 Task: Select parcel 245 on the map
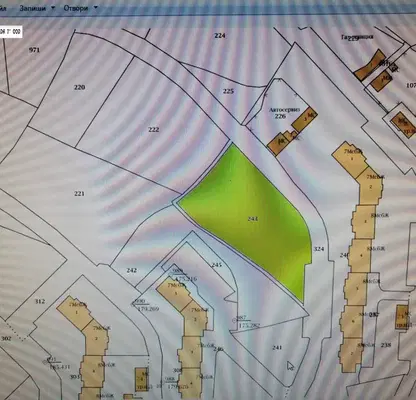(217, 265)
